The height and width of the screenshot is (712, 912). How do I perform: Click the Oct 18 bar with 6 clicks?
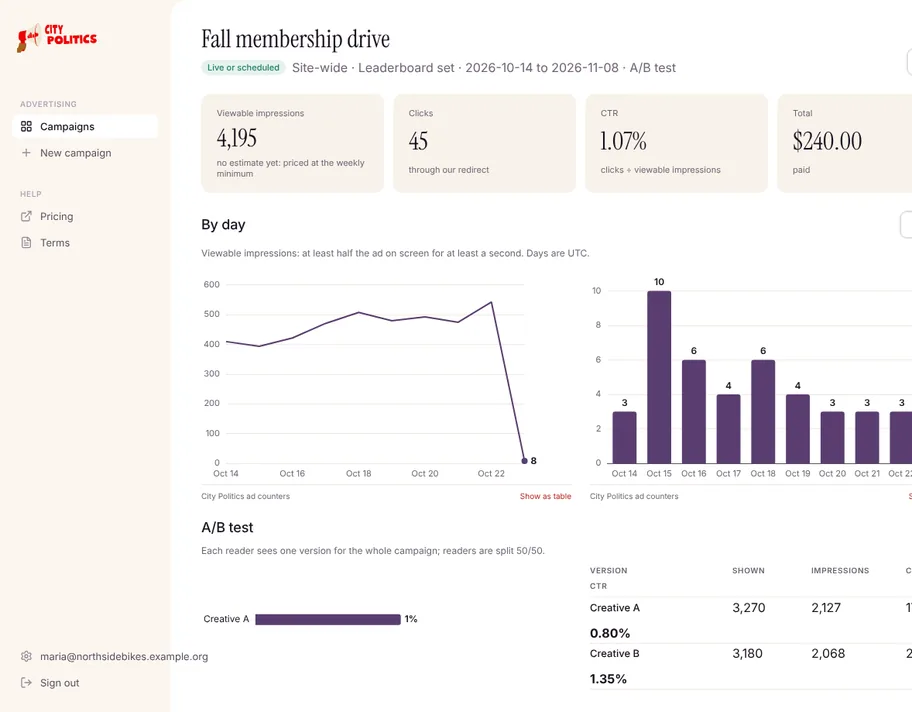(763, 411)
